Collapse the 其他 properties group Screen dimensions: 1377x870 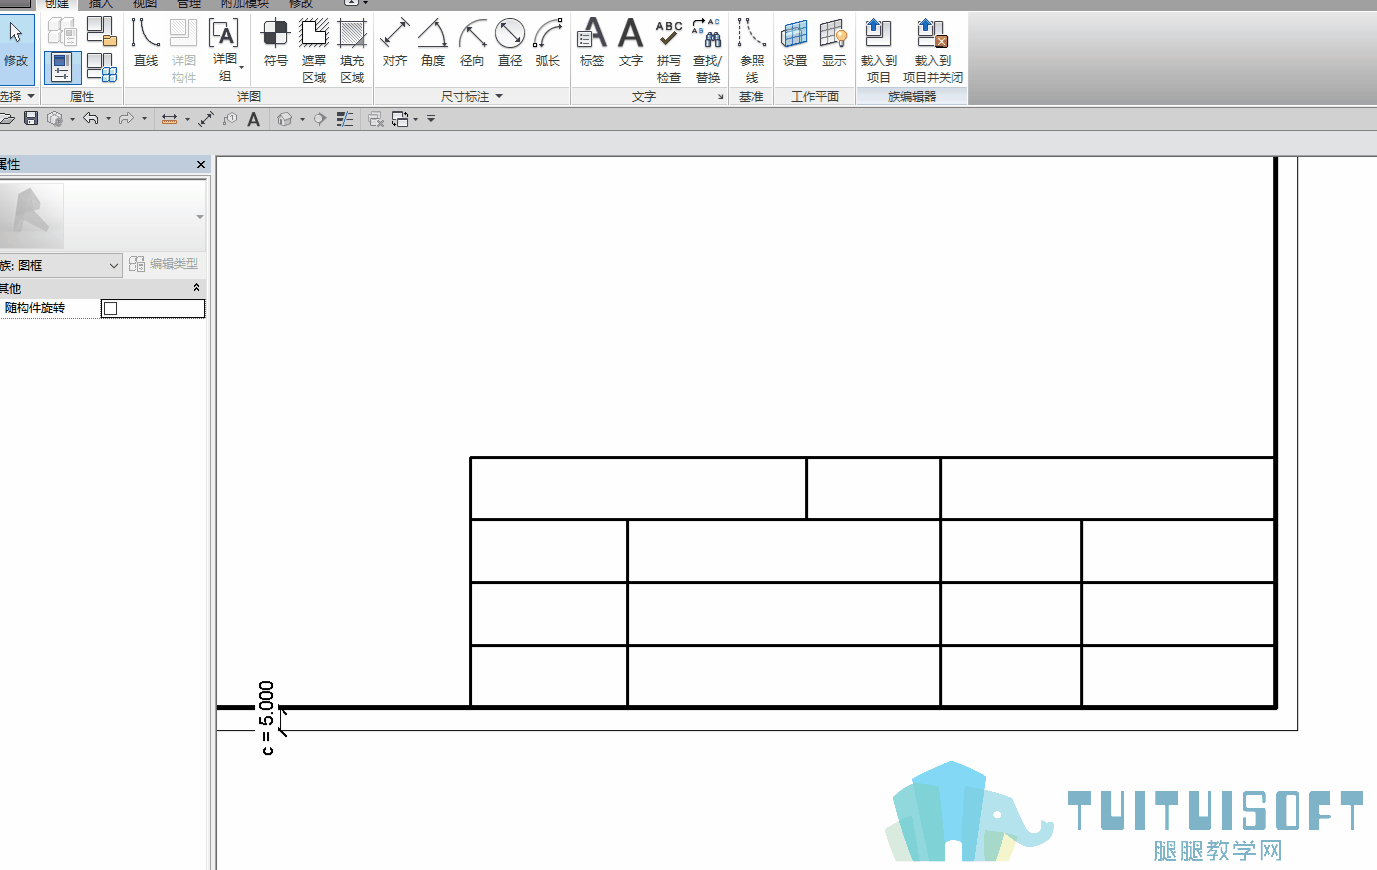tap(196, 288)
